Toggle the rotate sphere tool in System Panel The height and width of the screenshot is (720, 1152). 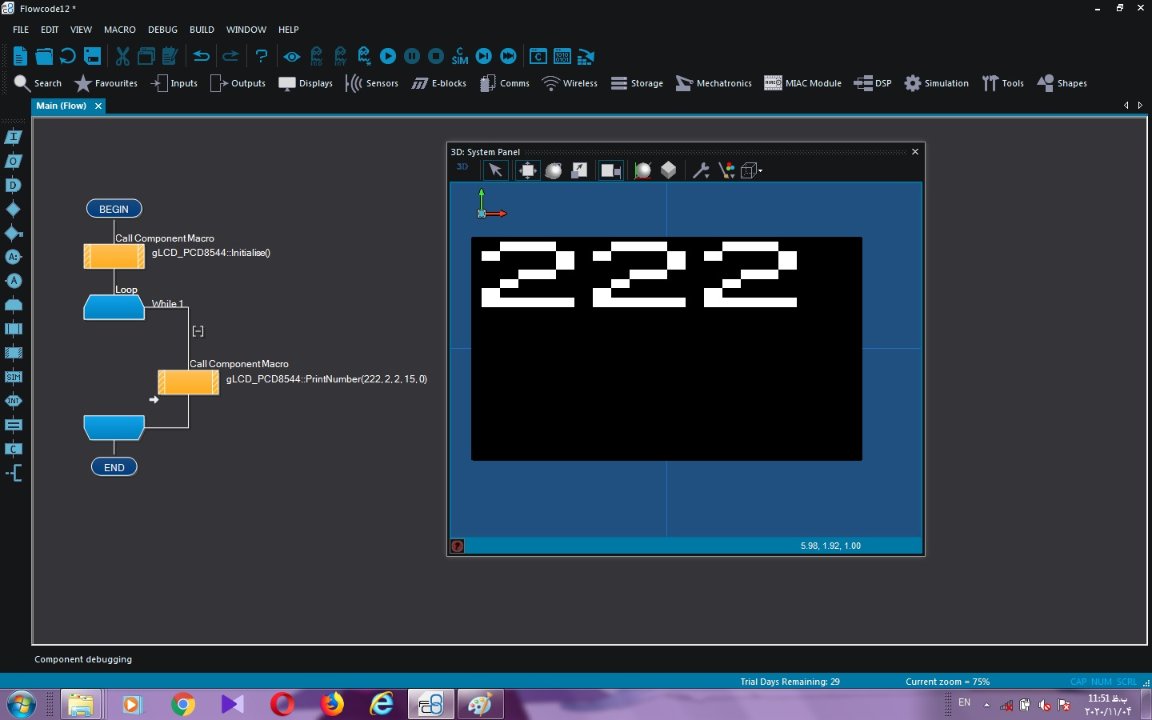tap(553, 170)
